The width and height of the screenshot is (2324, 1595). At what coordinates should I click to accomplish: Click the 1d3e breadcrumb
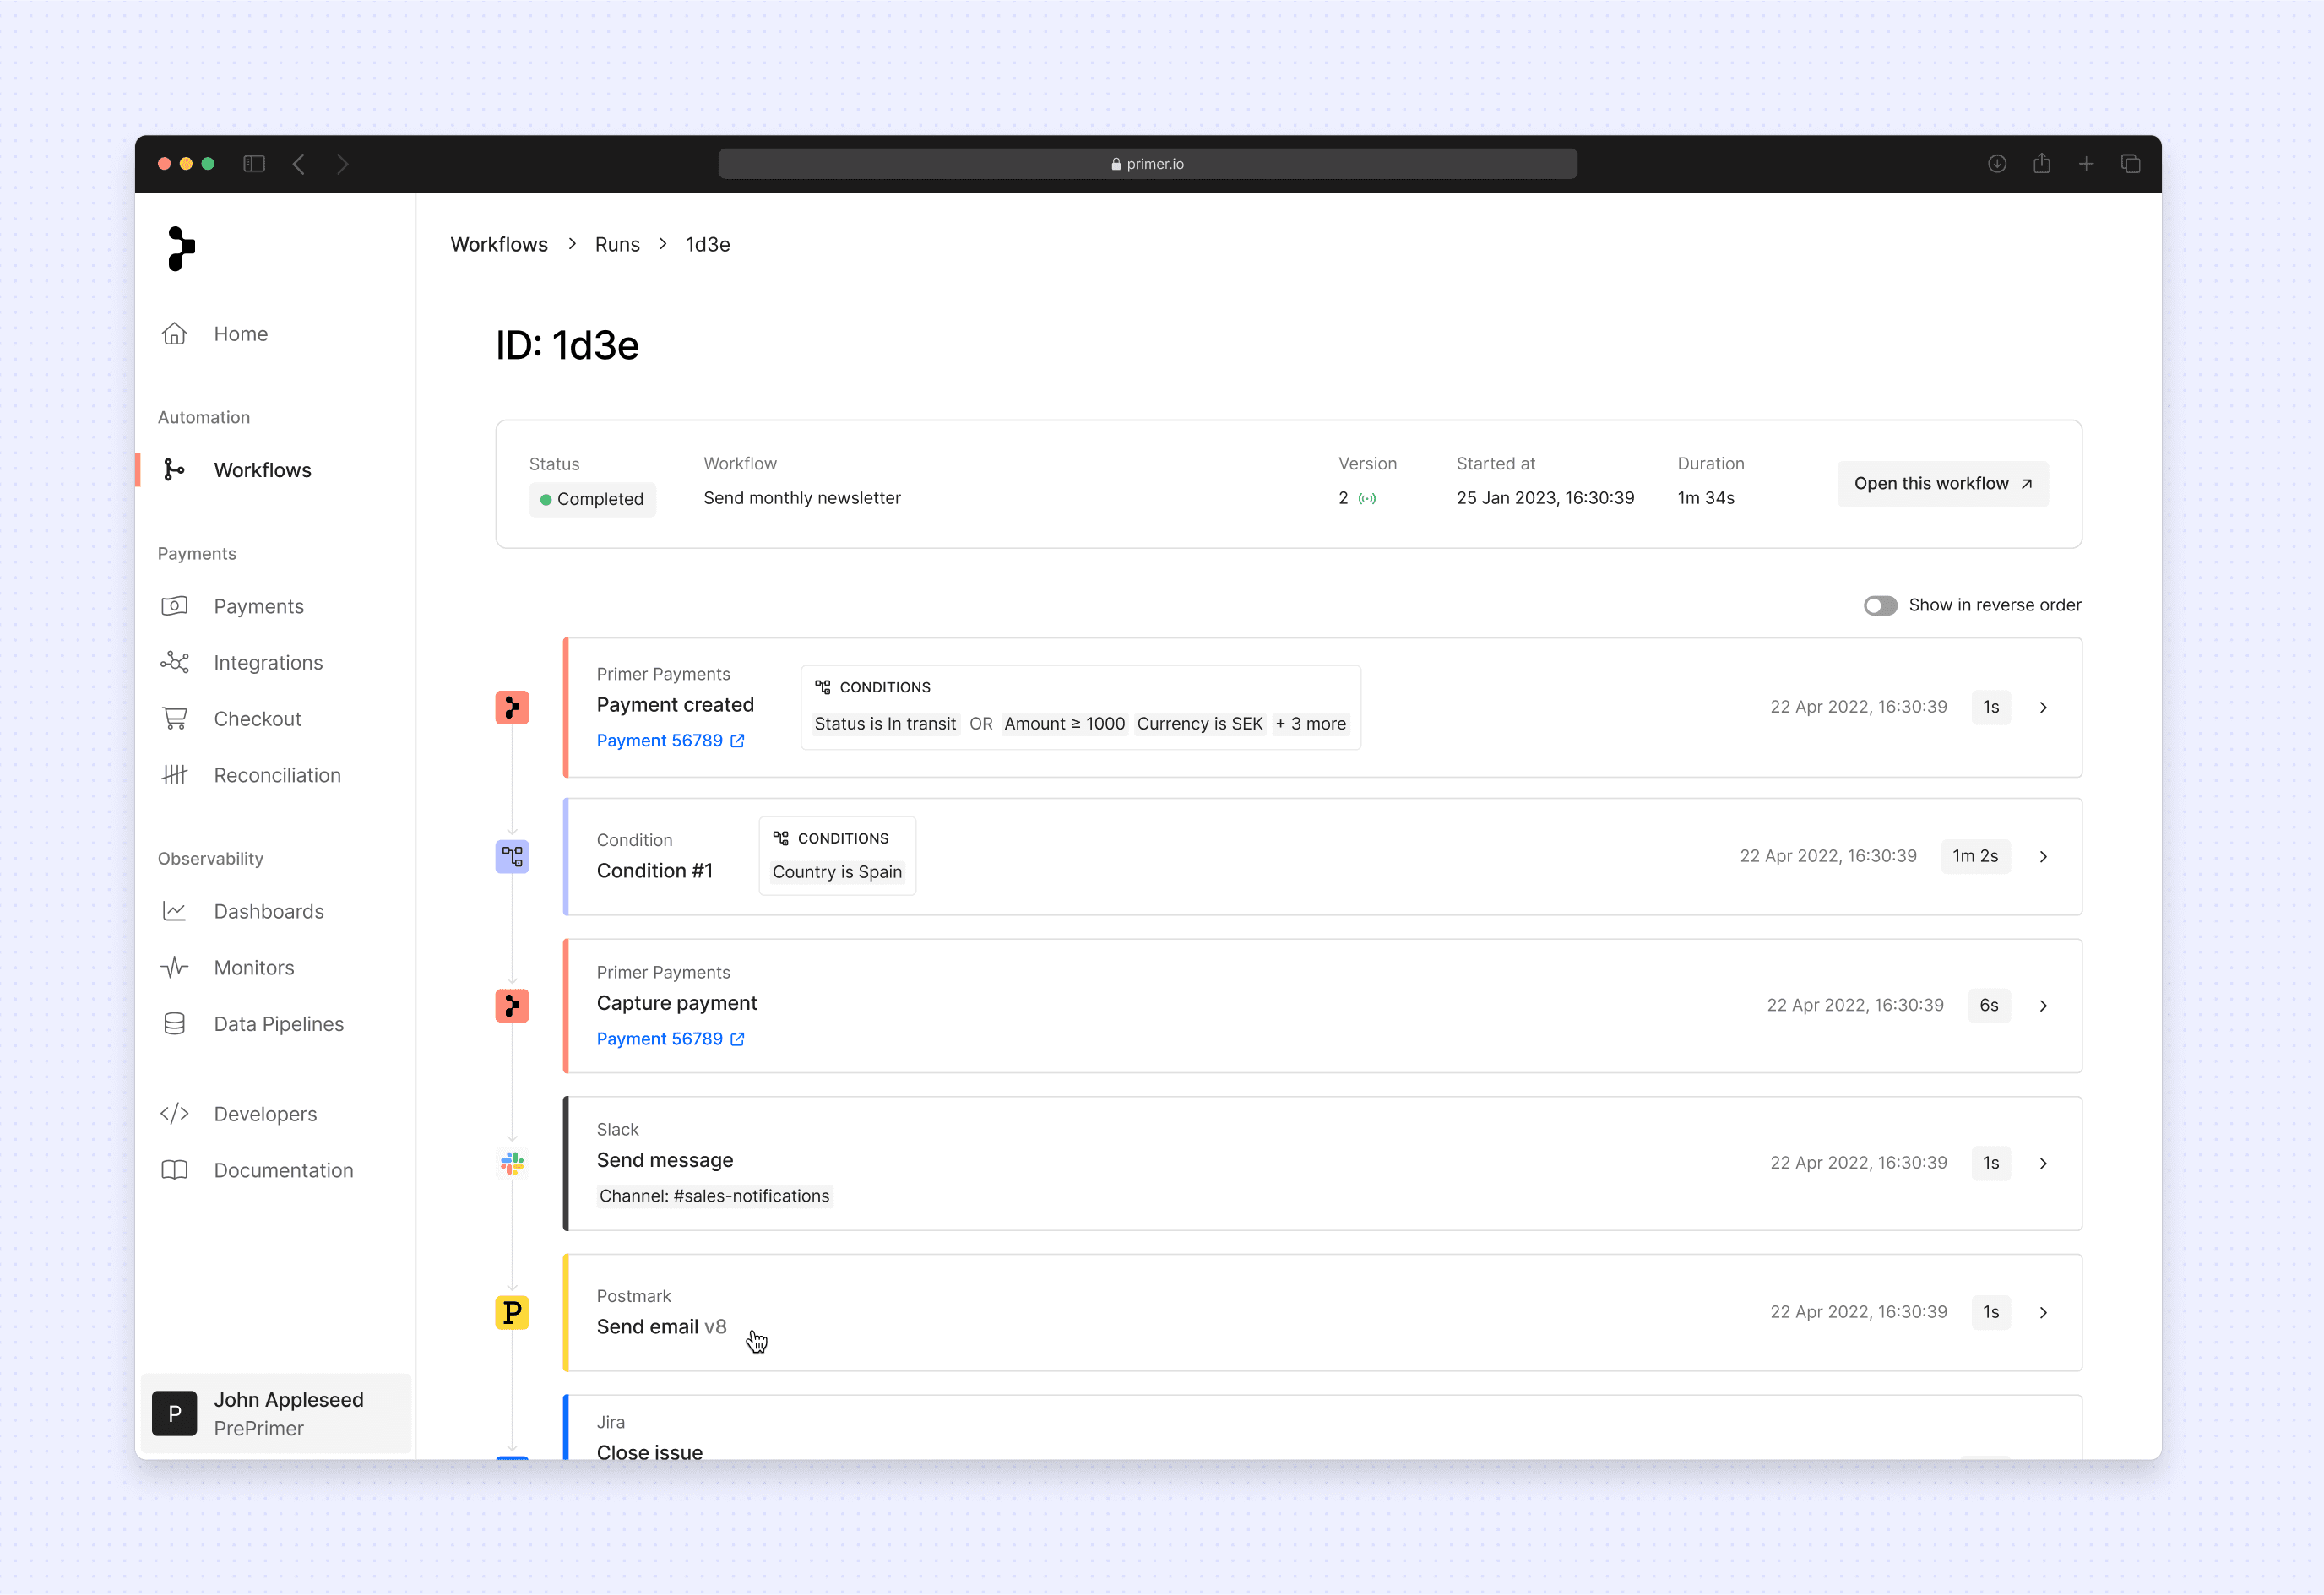pyautogui.click(x=708, y=245)
